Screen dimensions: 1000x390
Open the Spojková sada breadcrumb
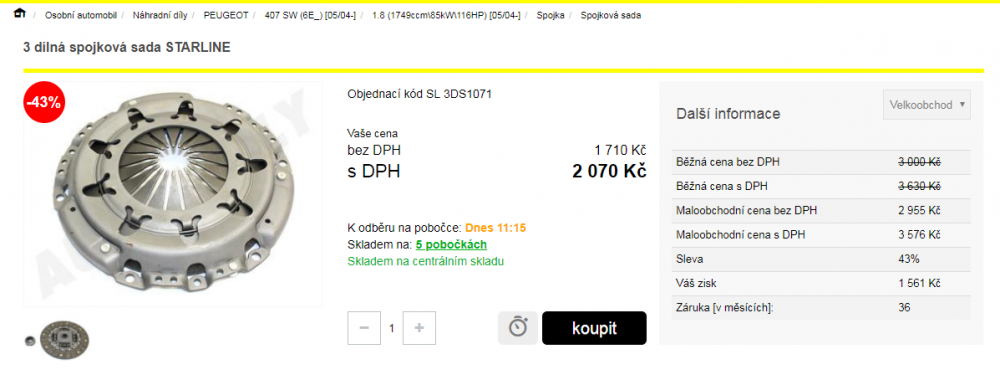(610, 15)
